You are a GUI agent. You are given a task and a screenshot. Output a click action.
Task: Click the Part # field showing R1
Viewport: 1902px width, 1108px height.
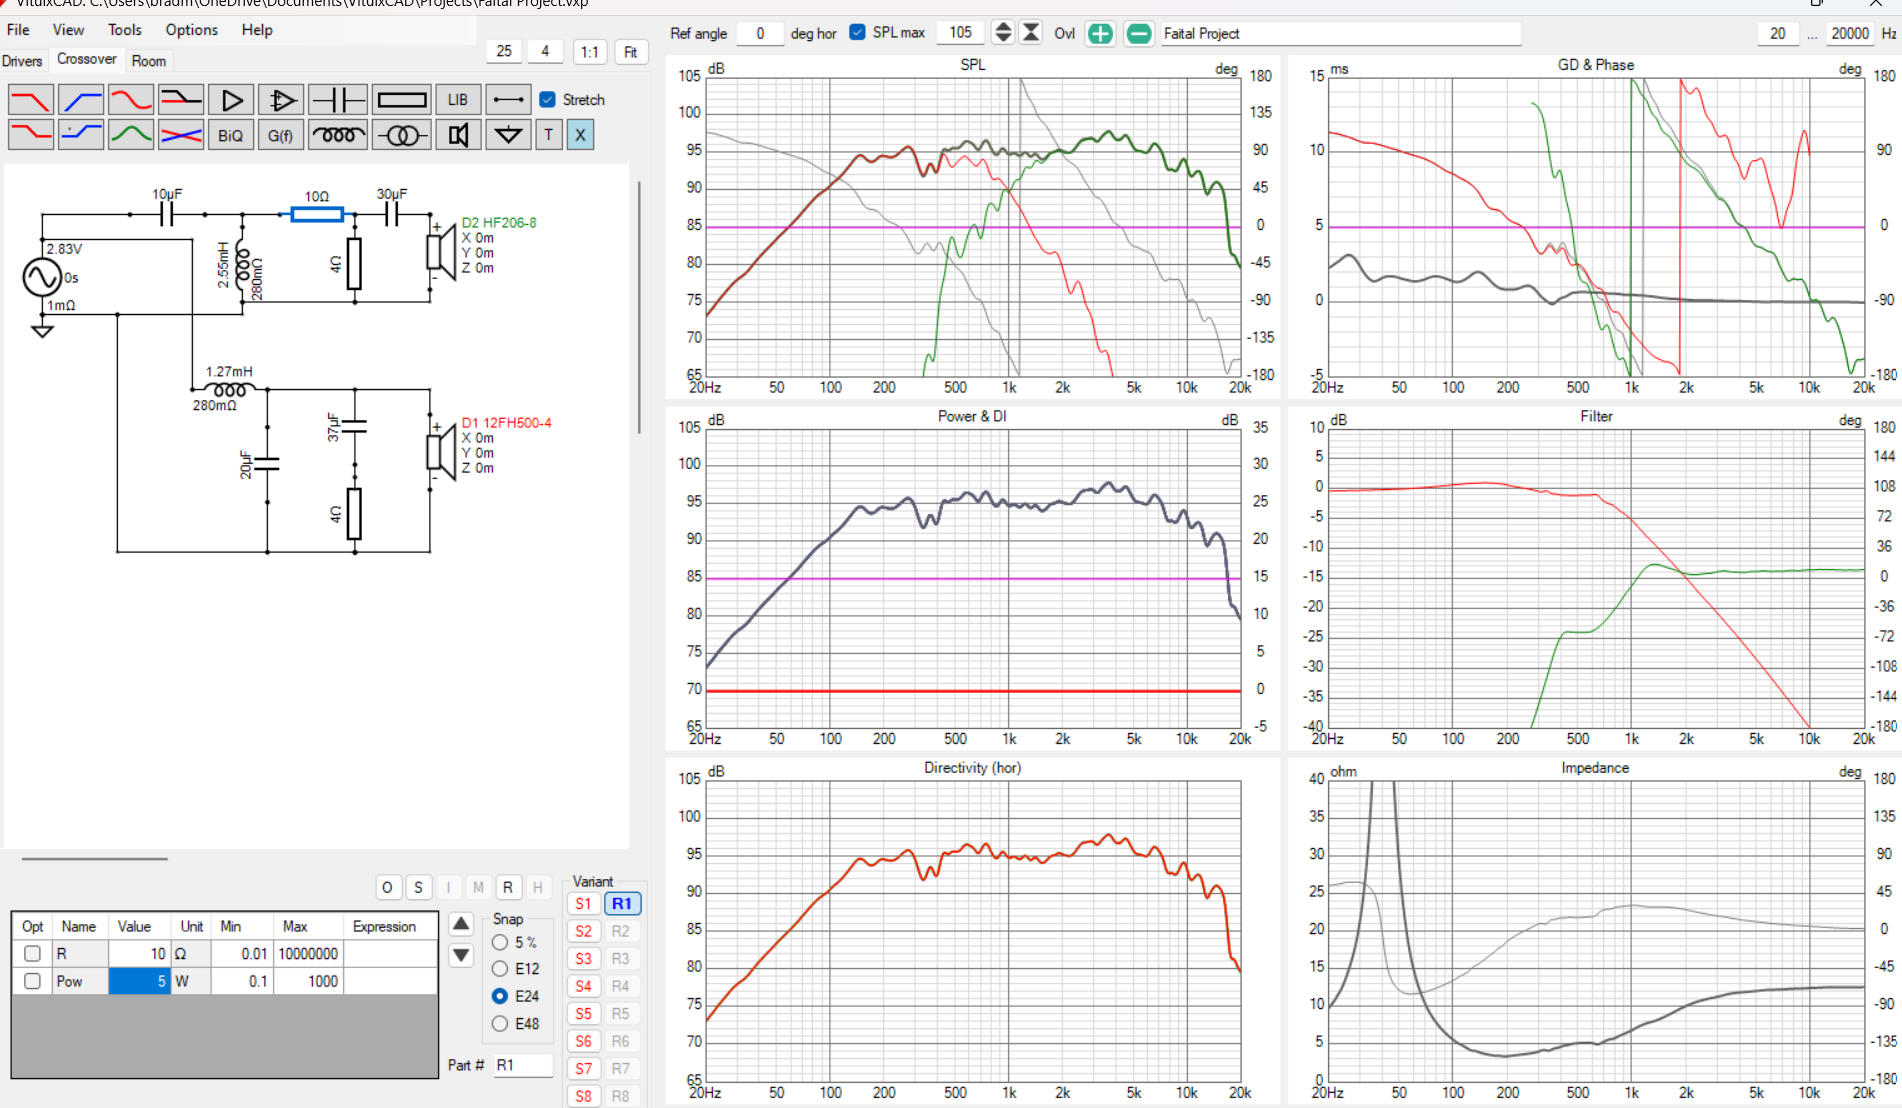click(524, 1065)
